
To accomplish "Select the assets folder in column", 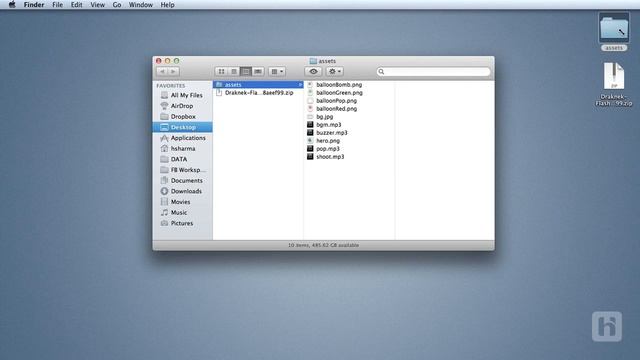I will (x=258, y=84).
